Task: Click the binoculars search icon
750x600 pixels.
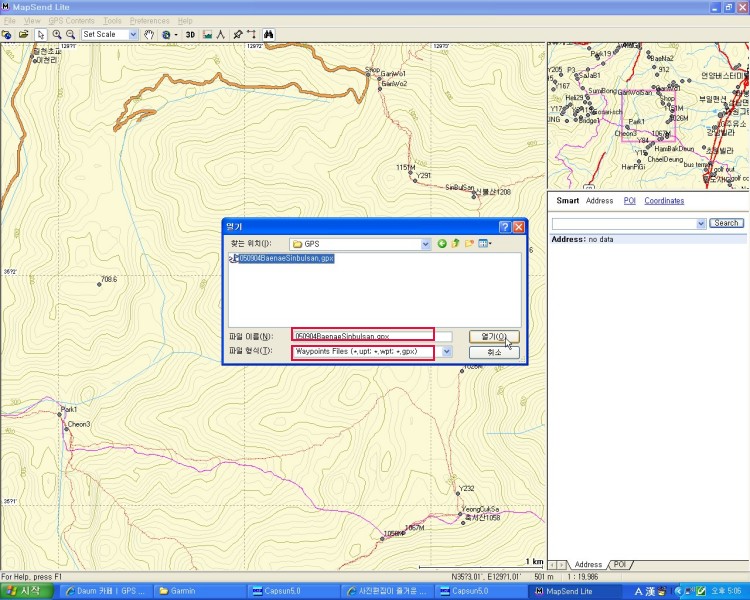Action: point(269,34)
